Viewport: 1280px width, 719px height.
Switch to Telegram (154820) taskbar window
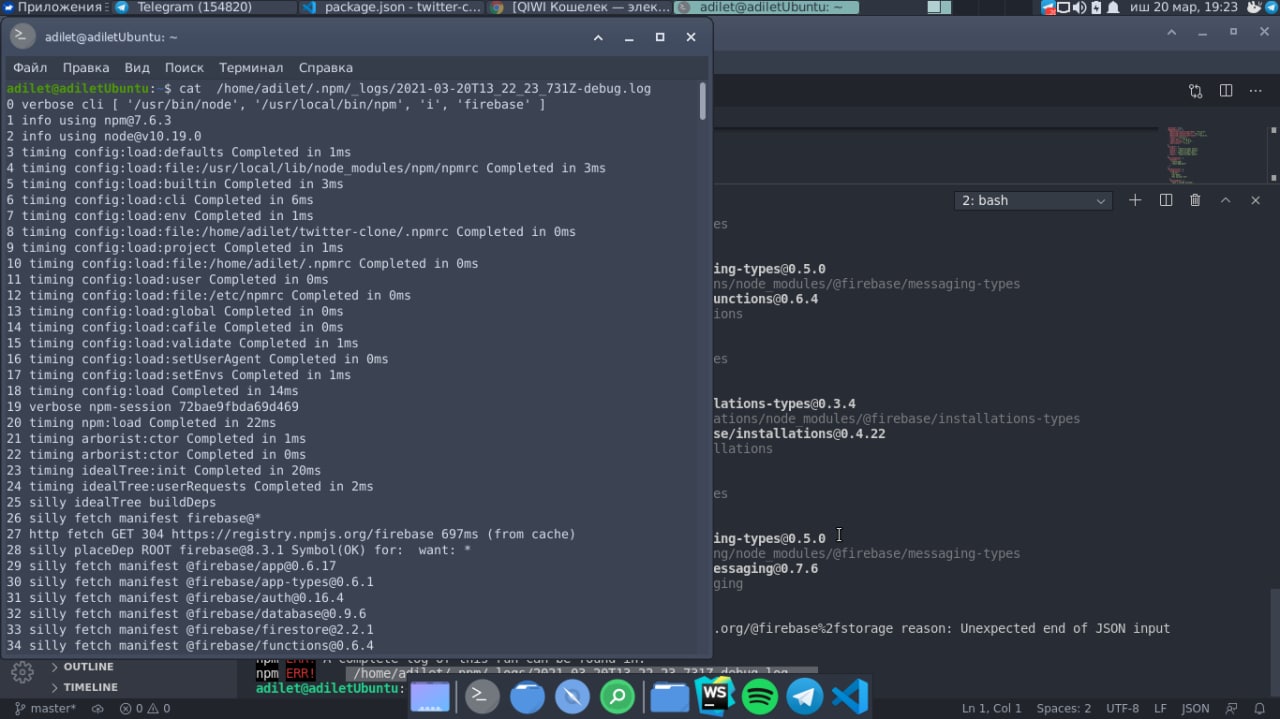[x=204, y=7]
